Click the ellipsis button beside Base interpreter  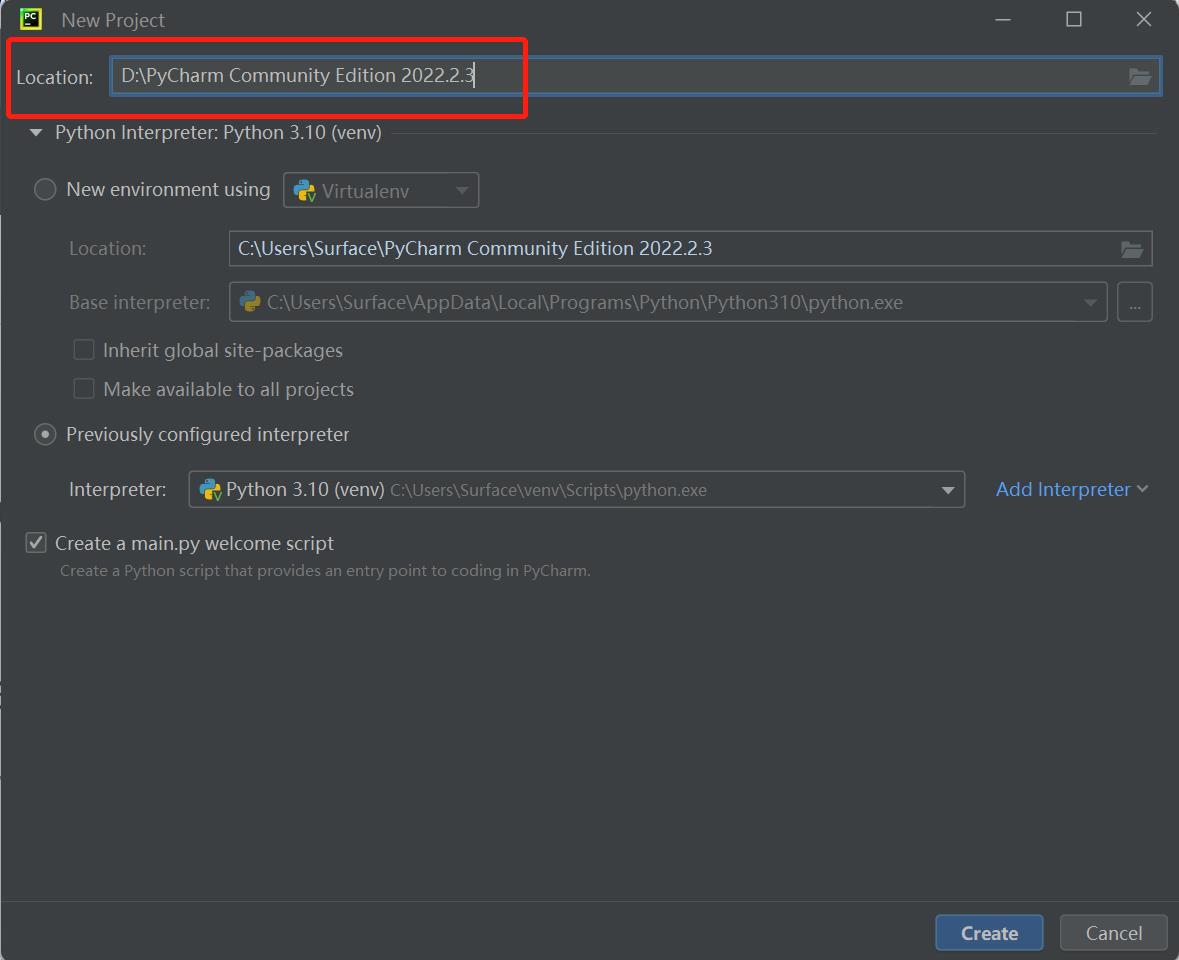coord(1134,303)
